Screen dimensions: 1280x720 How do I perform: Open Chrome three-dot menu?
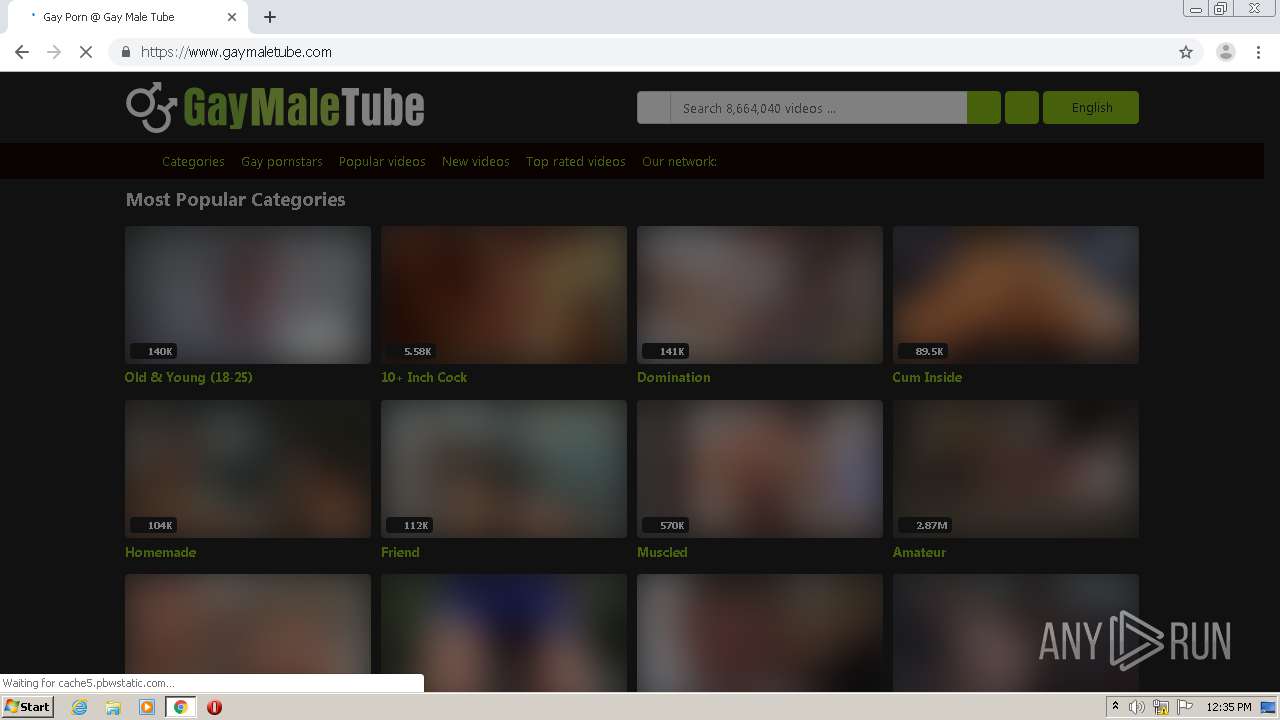point(1258,52)
